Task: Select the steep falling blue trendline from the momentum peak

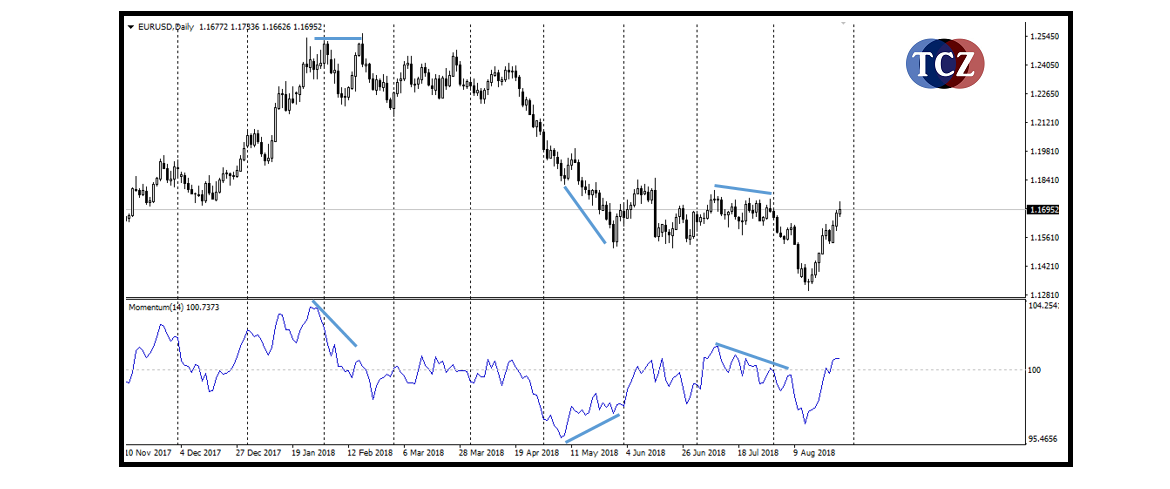Action: [x=335, y=323]
